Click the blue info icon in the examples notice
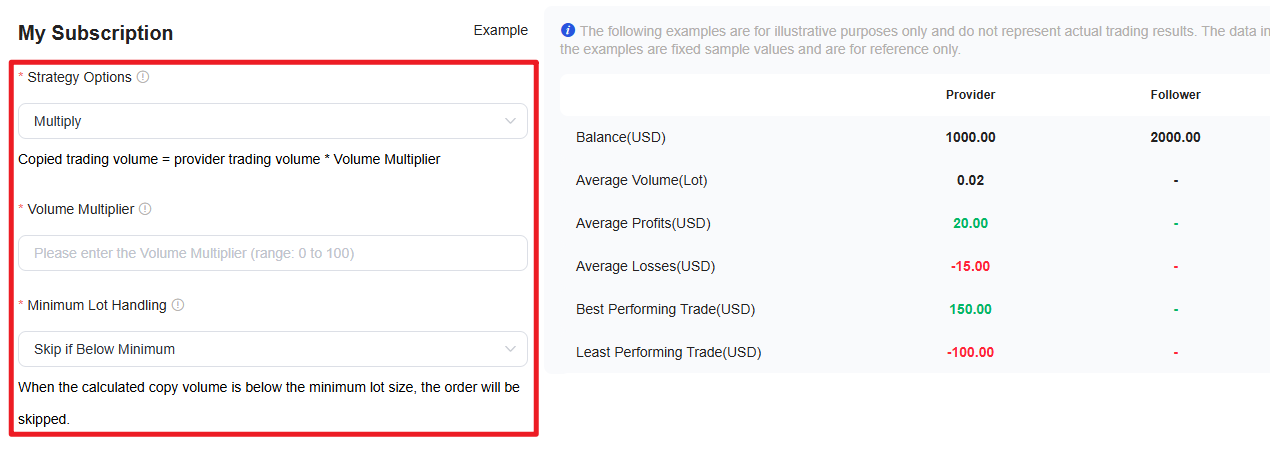Screen dimensions: 1270x459 point(568,30)
